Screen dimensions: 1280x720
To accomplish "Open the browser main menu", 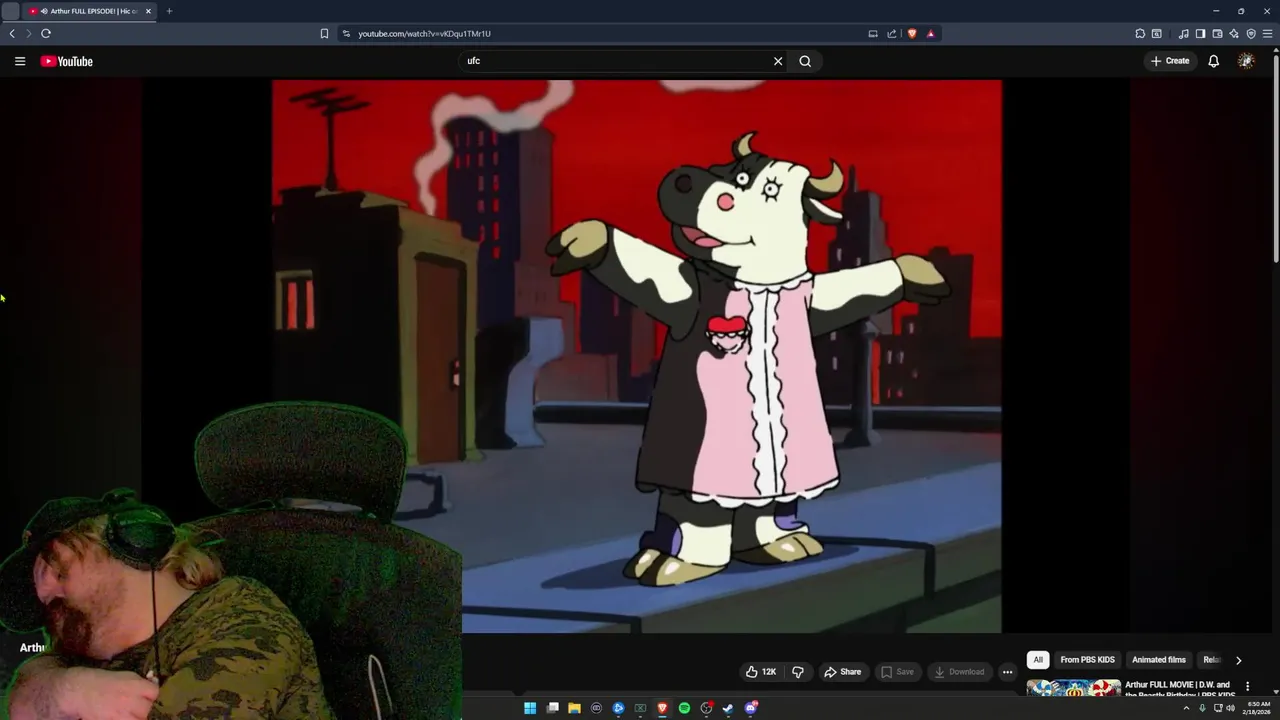I will (x=1267, y=33).
